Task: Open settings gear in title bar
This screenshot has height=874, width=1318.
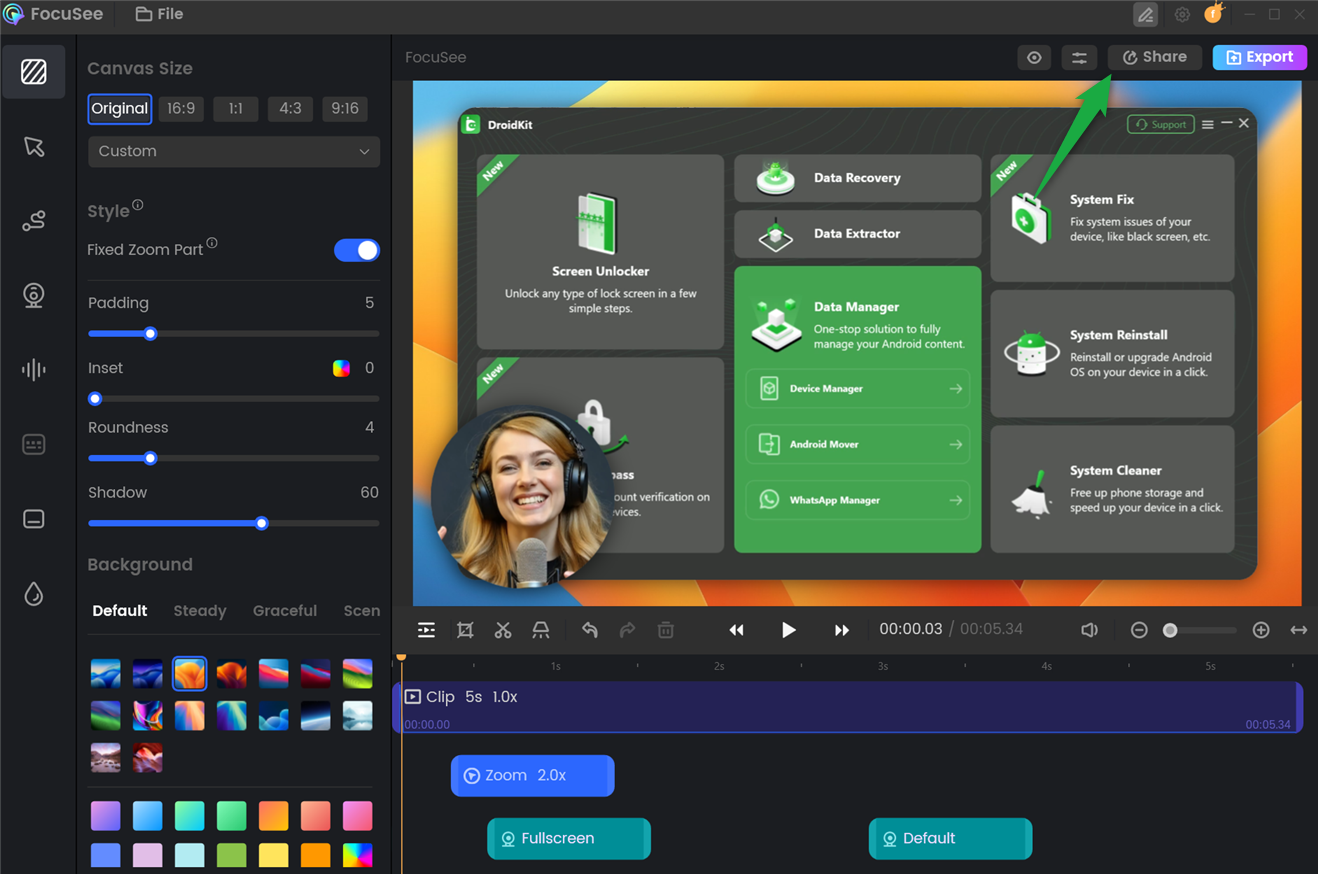Action: pyautogui.click(x=1182, y=15)
